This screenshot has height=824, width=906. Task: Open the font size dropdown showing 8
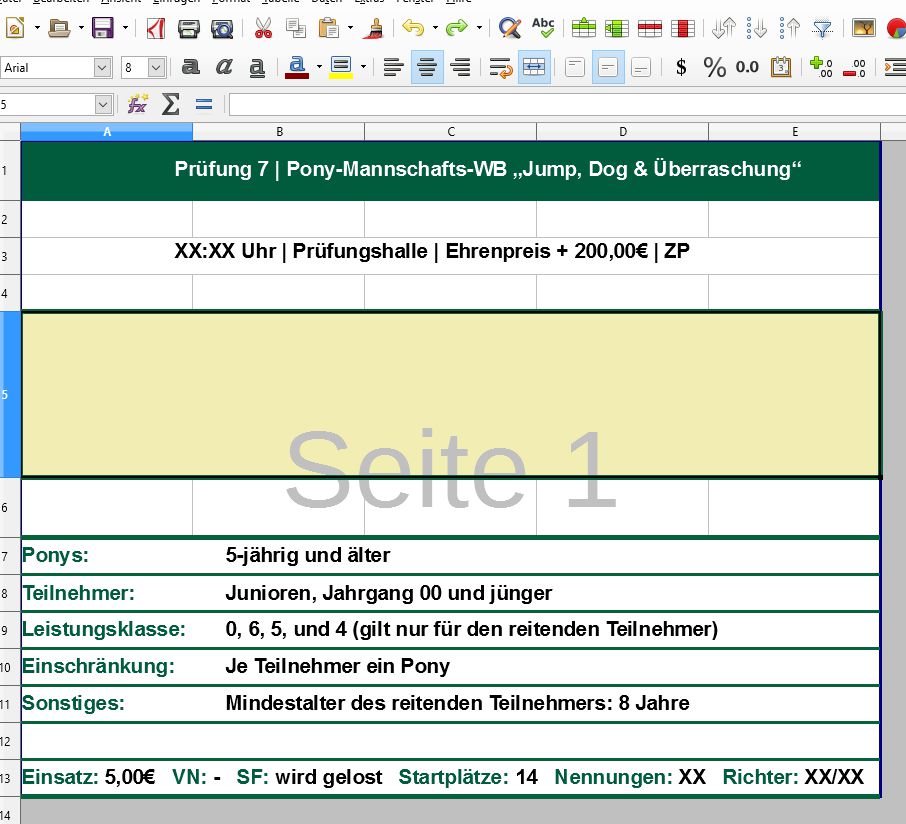tap(157, 67)
